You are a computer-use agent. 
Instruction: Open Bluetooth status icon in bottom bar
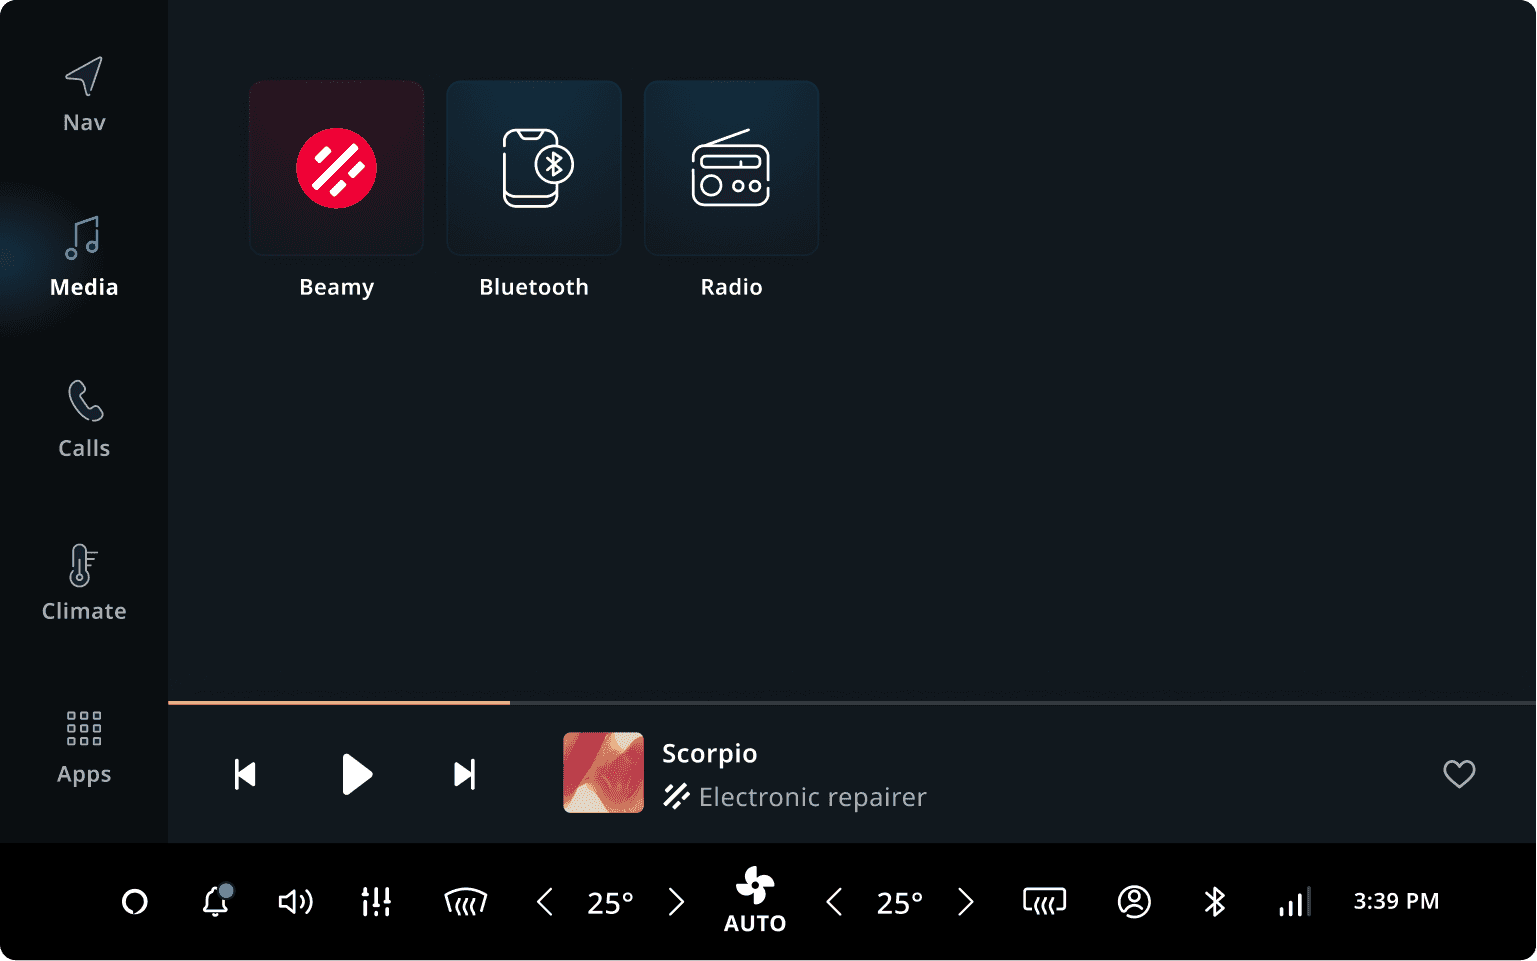[1215, 902]
